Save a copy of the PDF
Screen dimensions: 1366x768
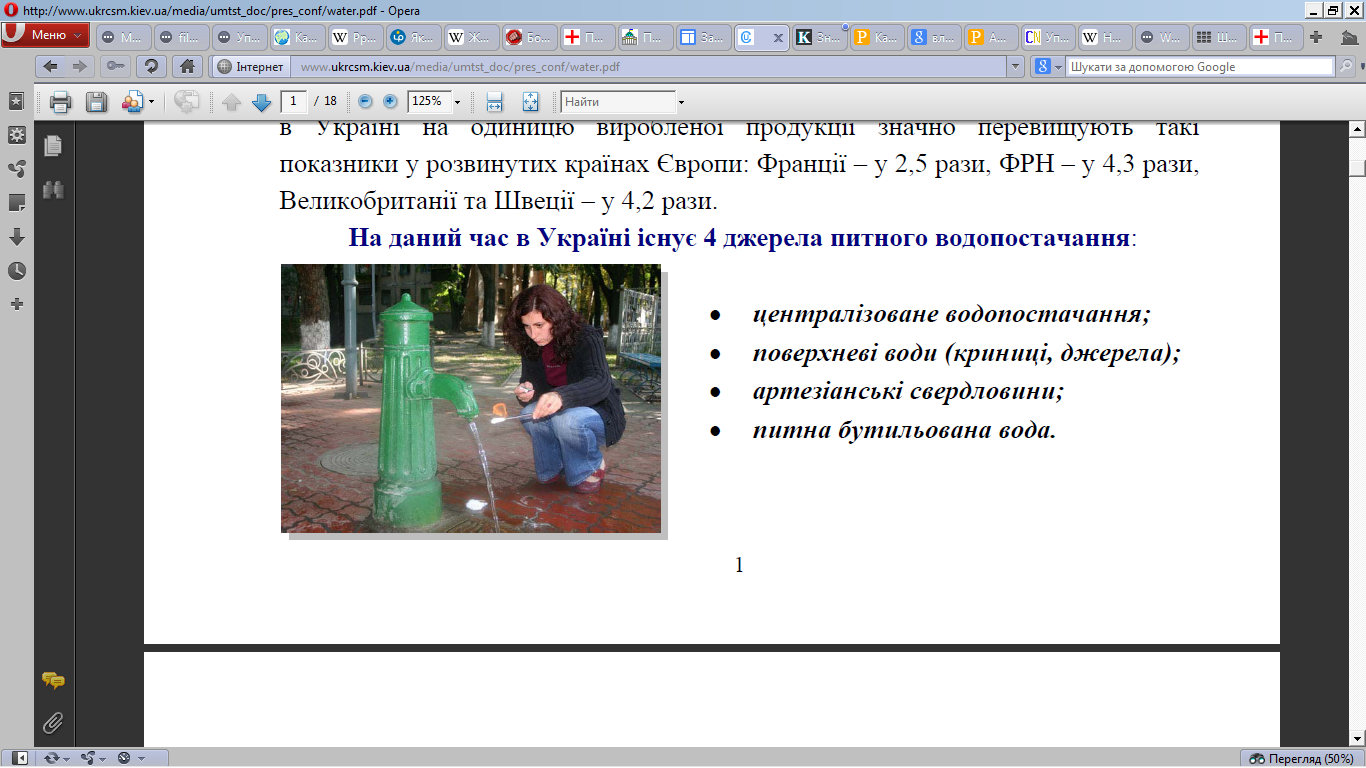click(x=96, y=102)
